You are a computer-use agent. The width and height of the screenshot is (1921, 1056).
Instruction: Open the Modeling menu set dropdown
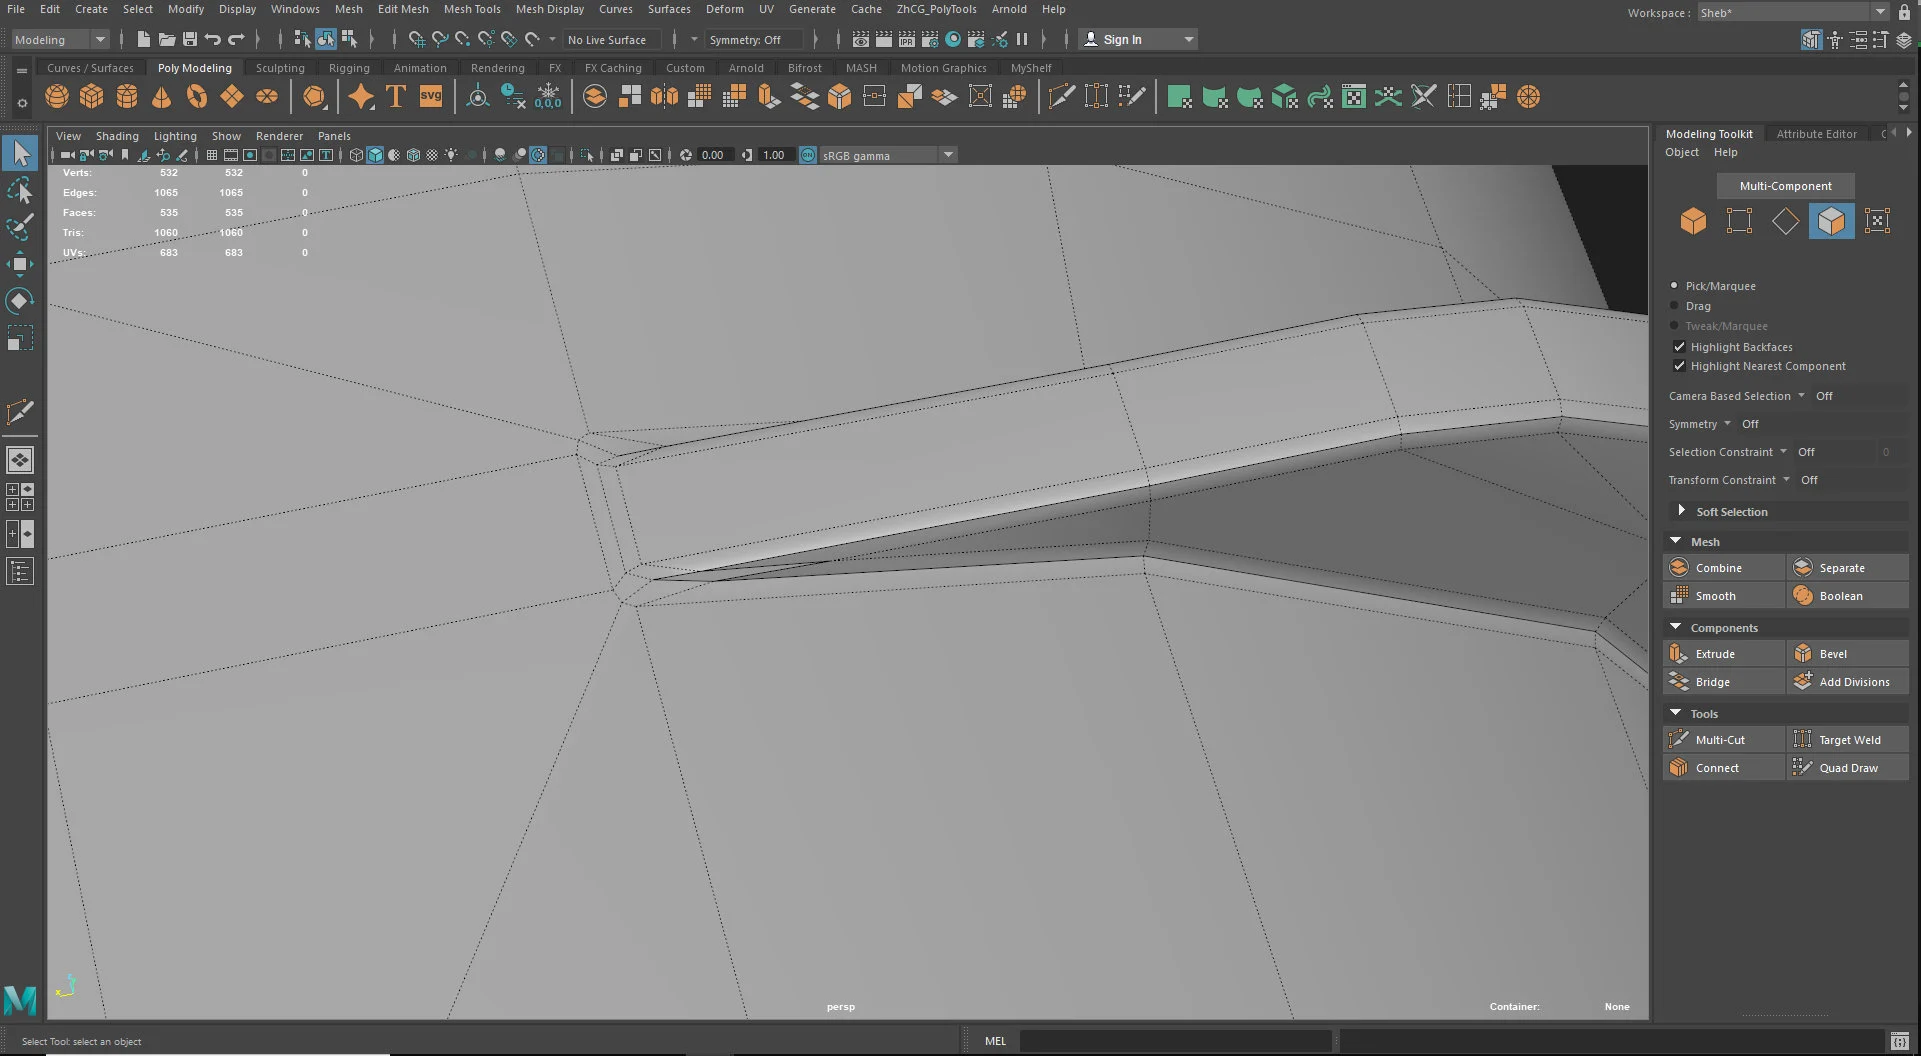[59, 39]
